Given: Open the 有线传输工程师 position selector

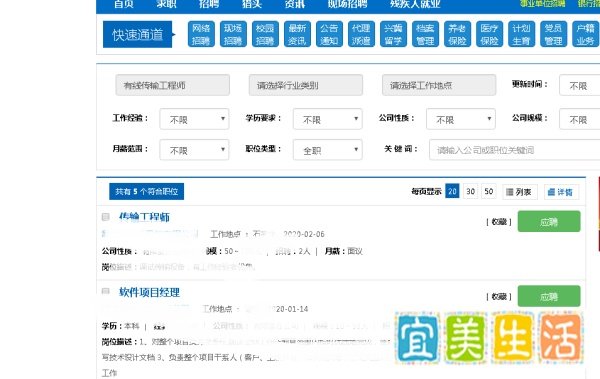Looking at the screenshot, I should tap(173, 85).
